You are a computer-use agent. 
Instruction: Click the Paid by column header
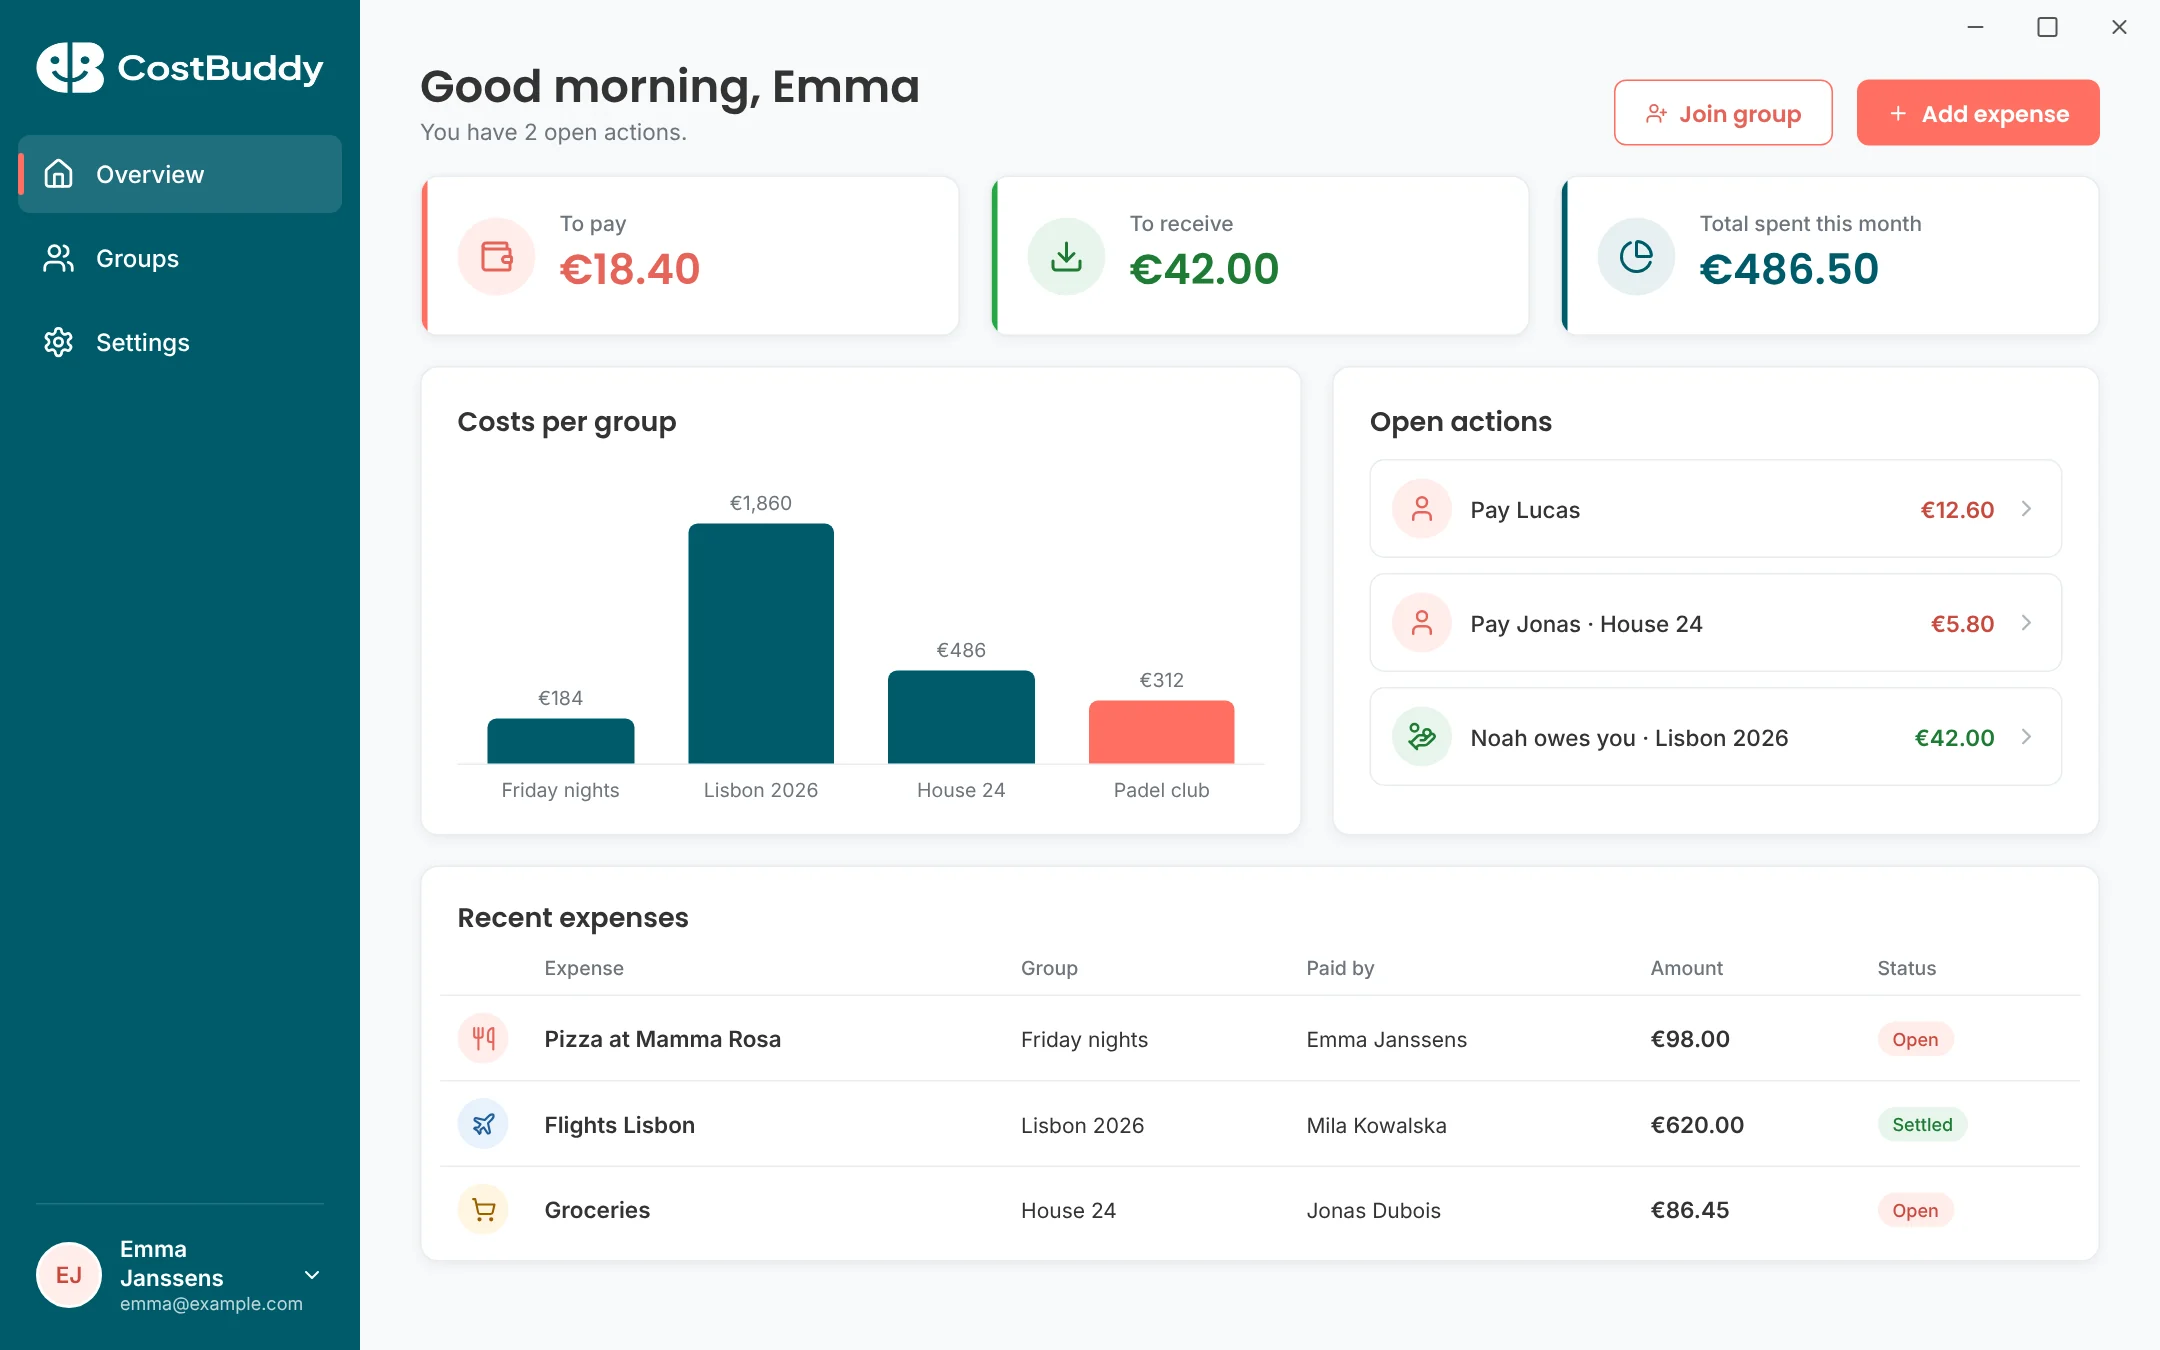1340,968
